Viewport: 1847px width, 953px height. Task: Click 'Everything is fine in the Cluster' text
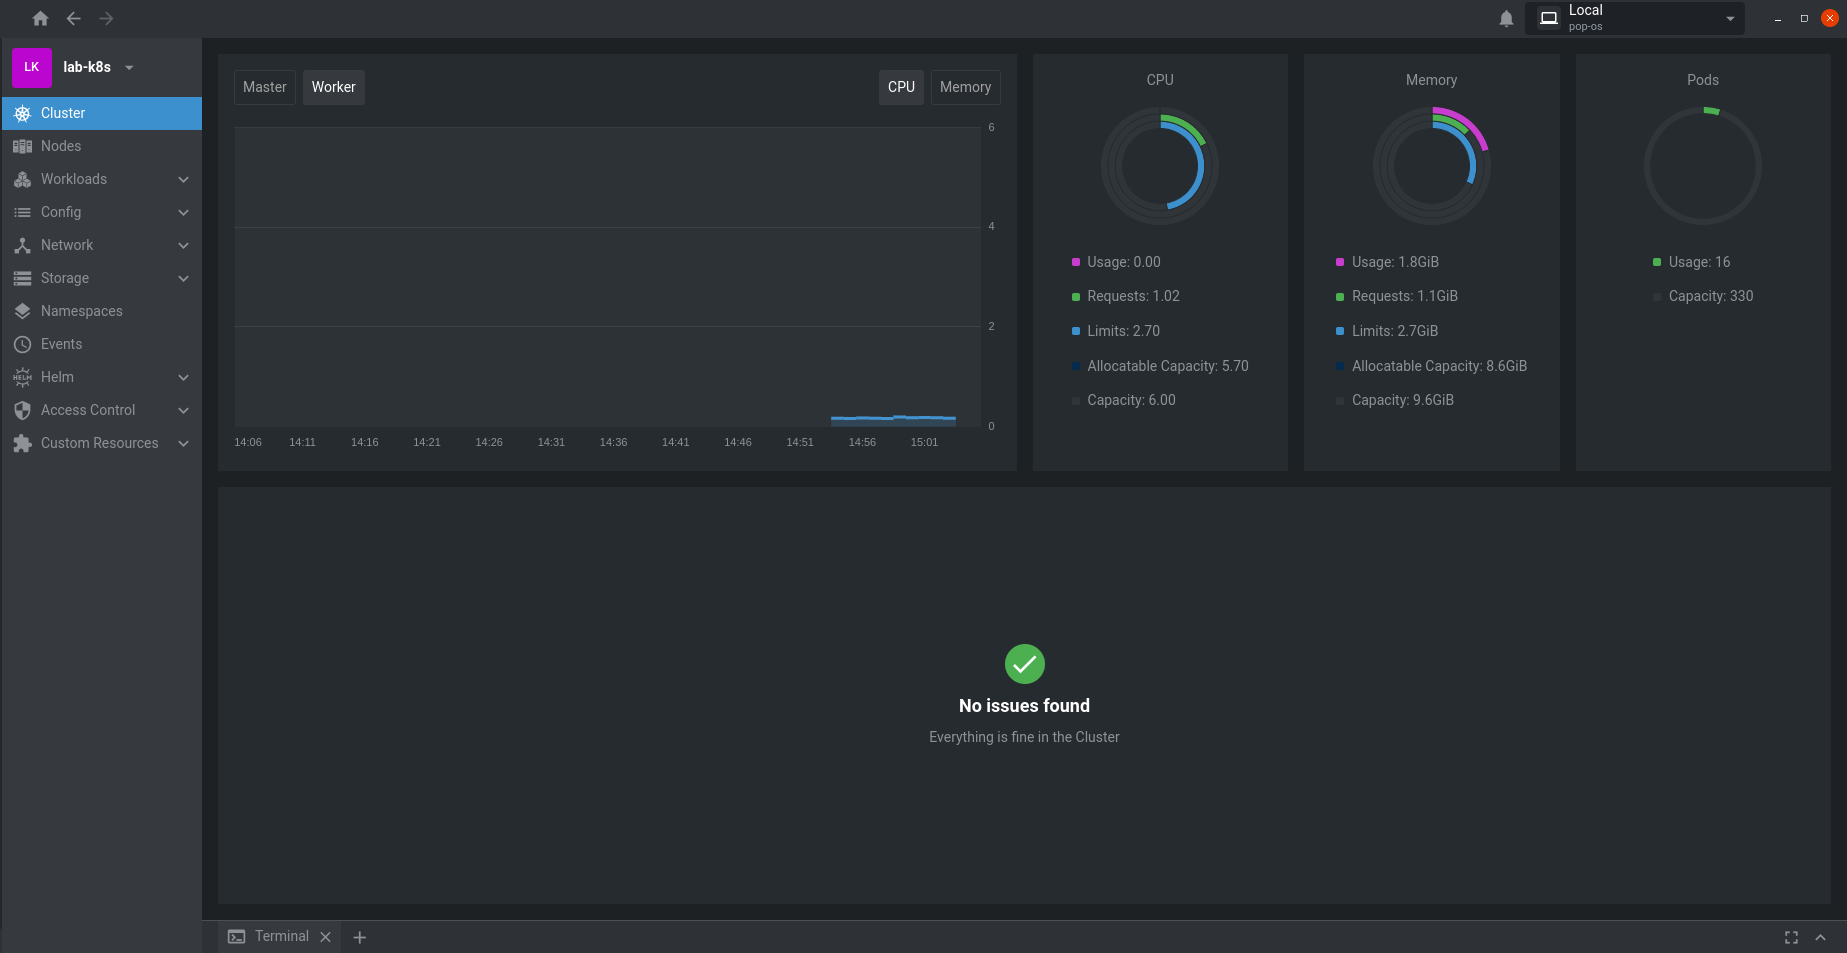tap(1024, 737)
